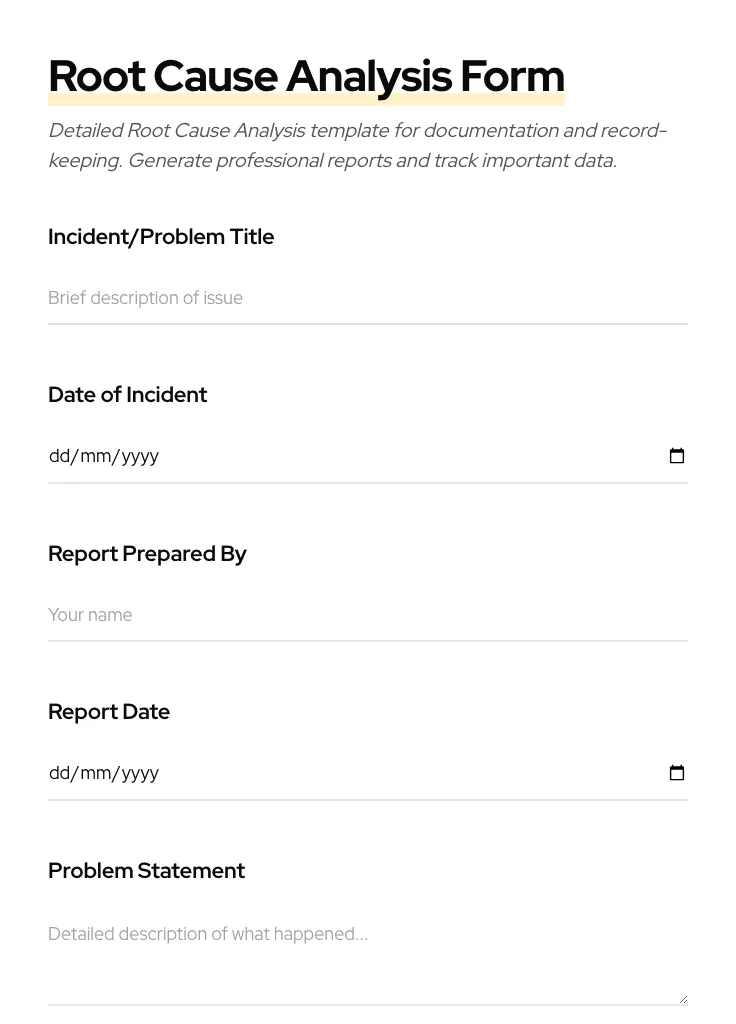Click the Date of Incident label

coord(127,395)
